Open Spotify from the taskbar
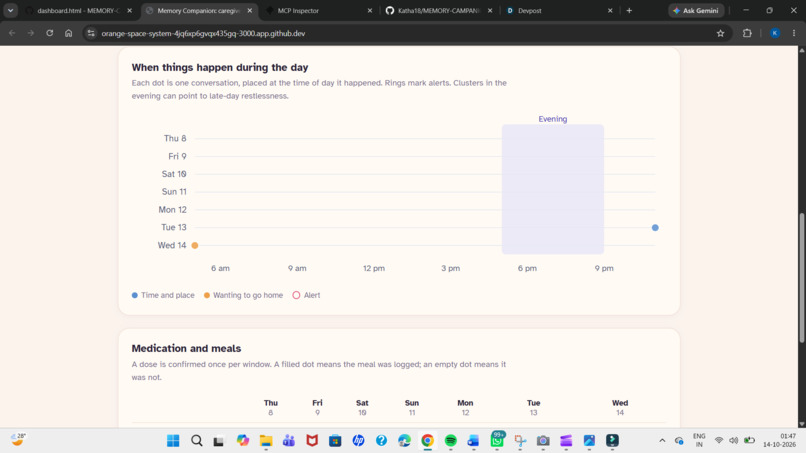806x453 pixels. [x=451, y=441]
